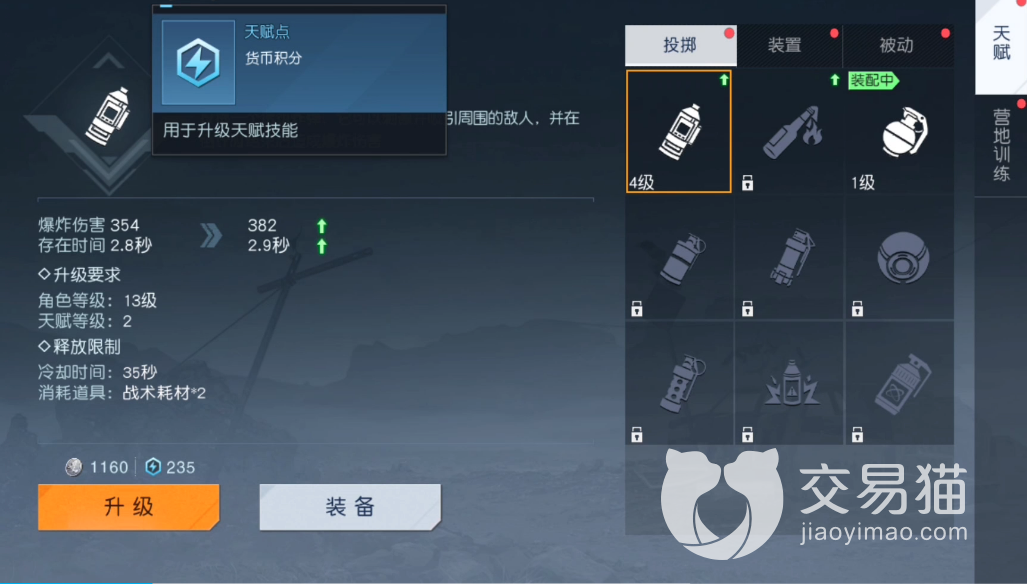
Task: Select the locked round sensor mine skill
Action: coord(900,259)
